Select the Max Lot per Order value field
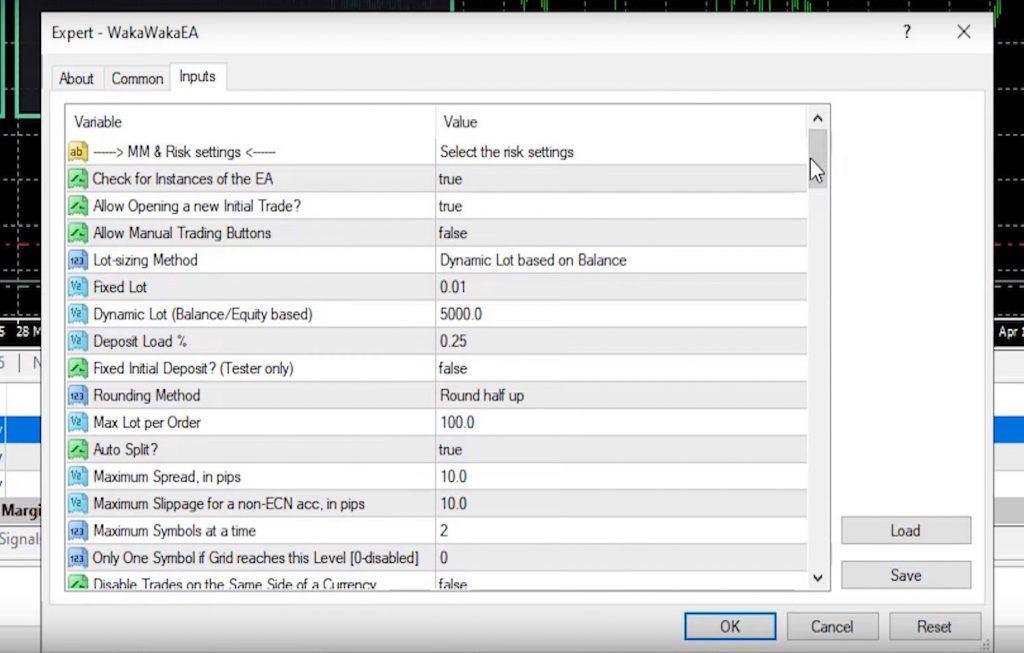This screenshot has width=1024, height=653. coord(620,422)
